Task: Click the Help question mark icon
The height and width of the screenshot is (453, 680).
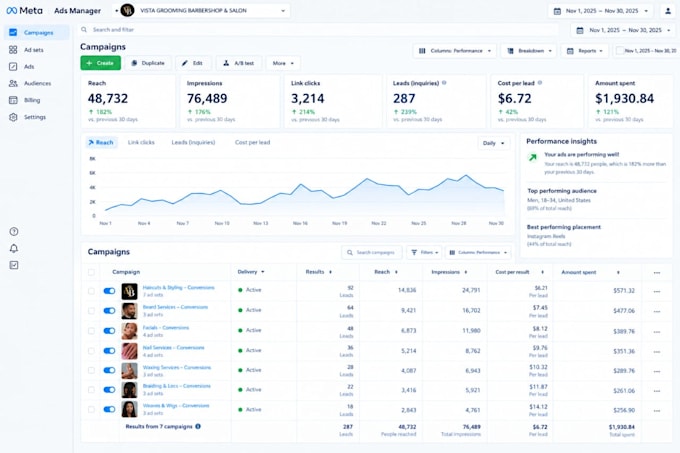Action: click(x=14, y=231)
